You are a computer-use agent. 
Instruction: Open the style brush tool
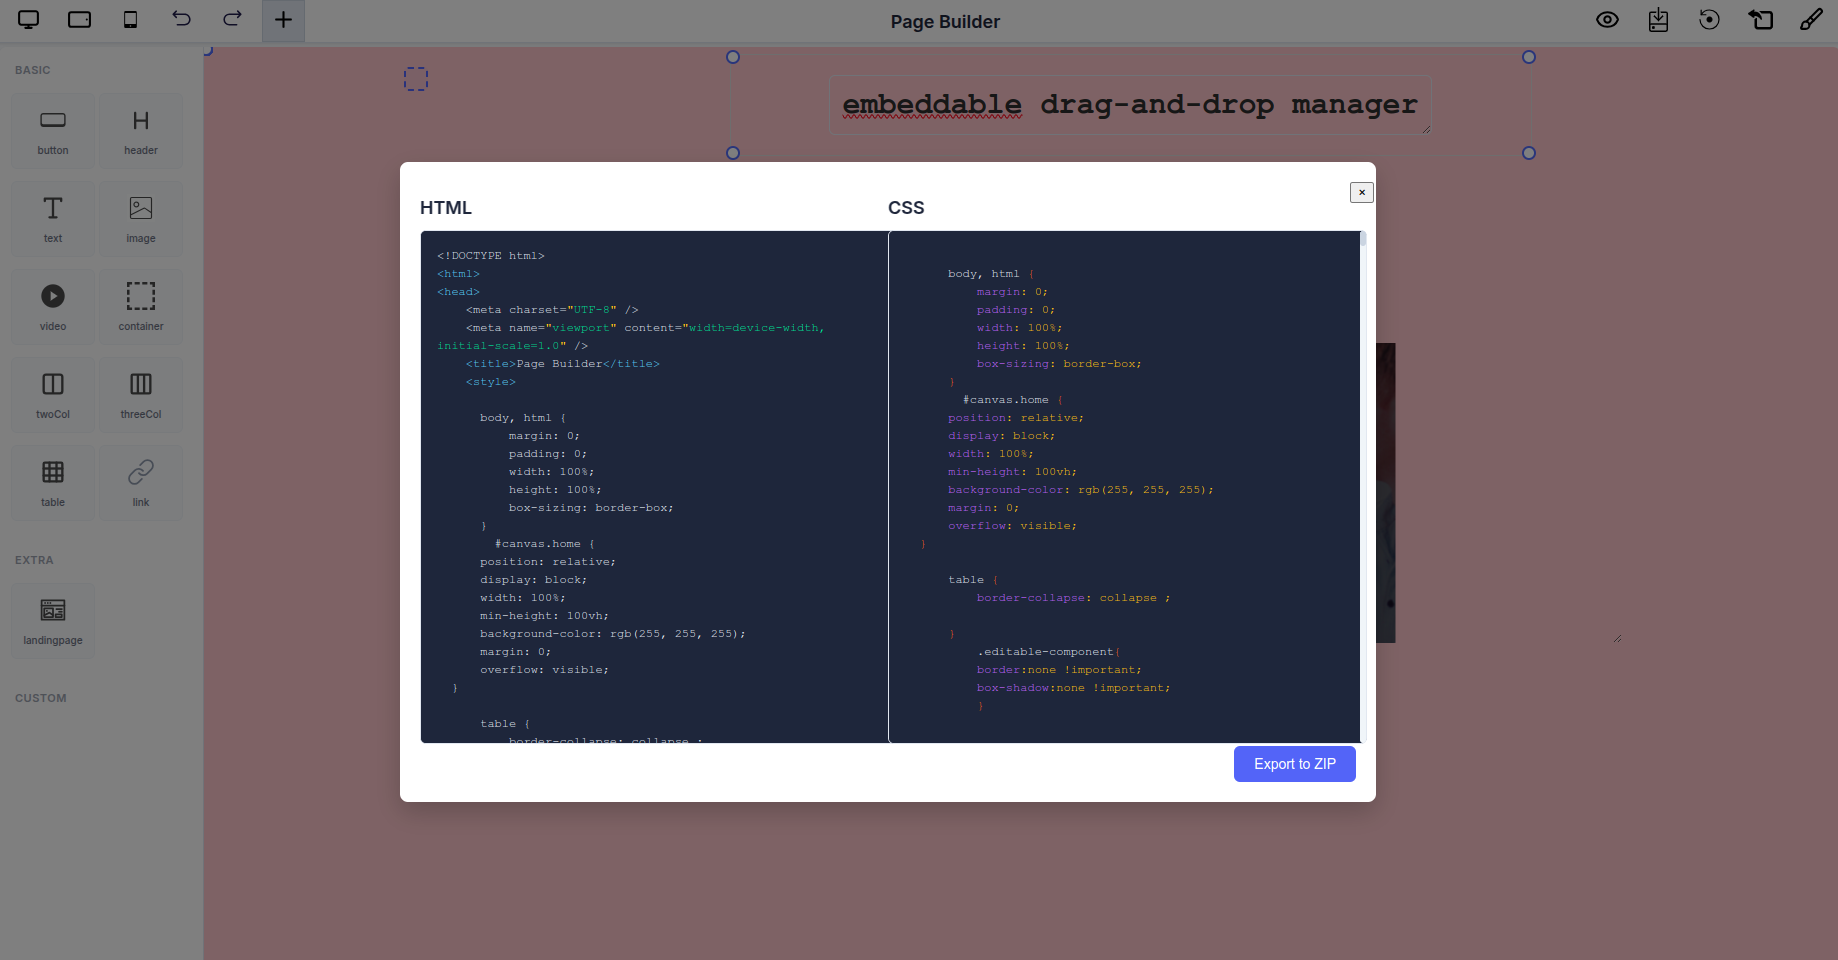tap(1812, 19)
